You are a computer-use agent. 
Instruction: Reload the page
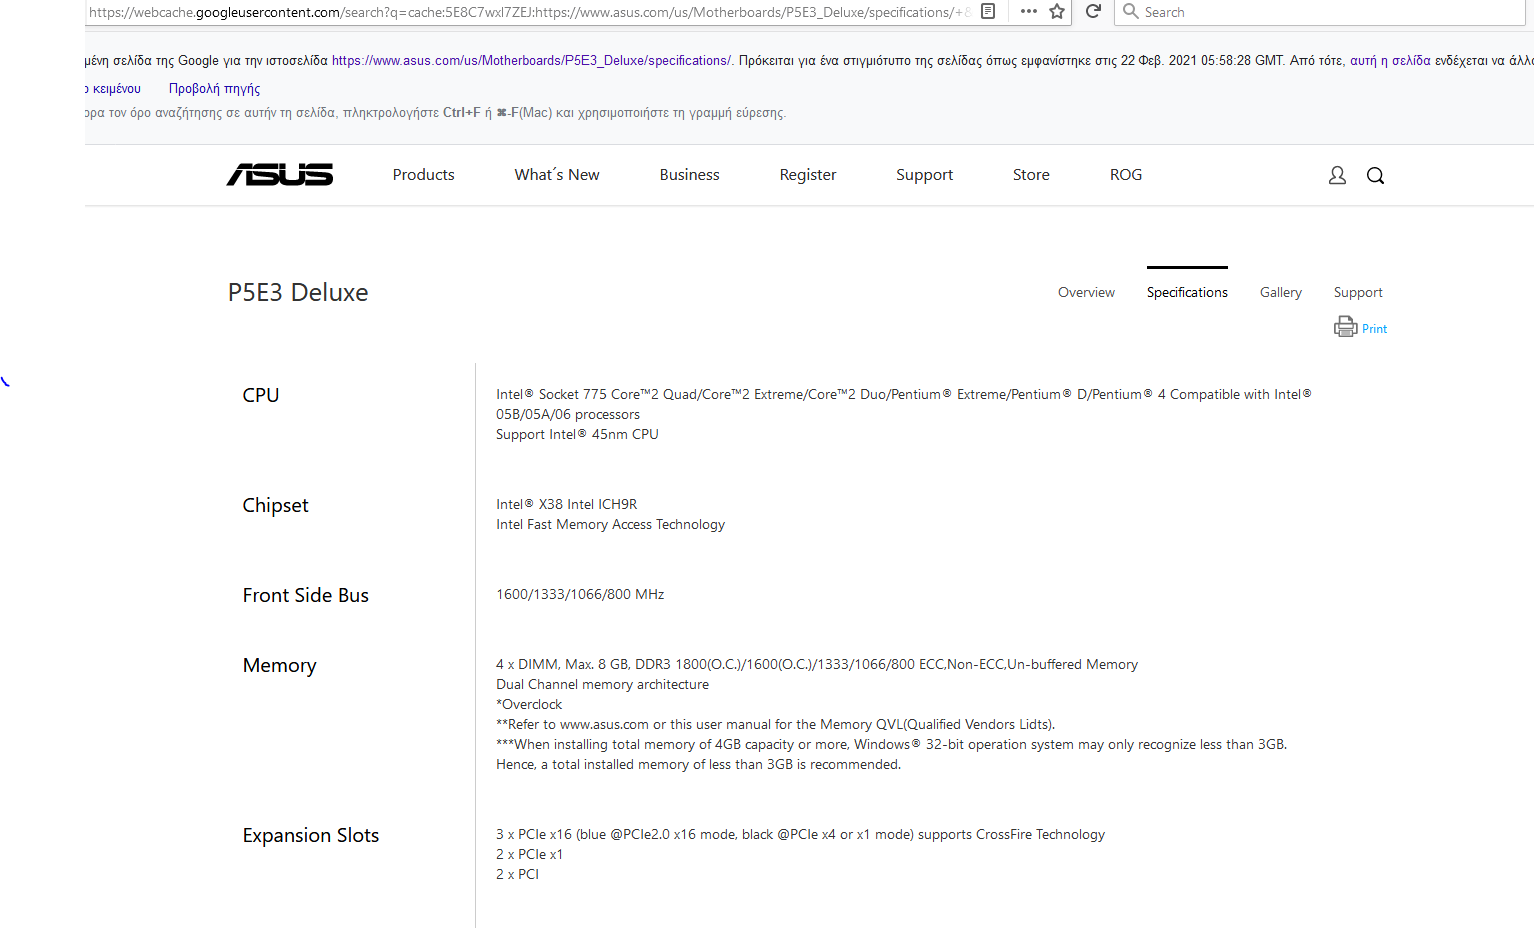pyautogui.click(x=1093, y=11)
